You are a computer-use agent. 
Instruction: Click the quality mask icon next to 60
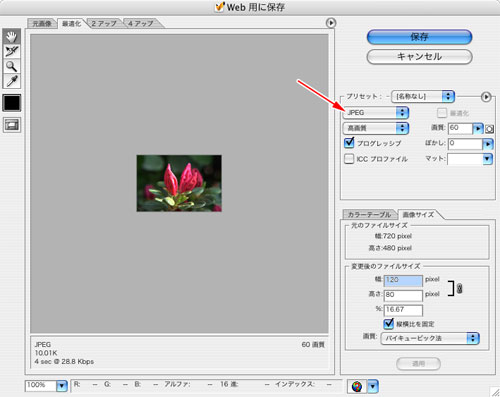[489, 129]
